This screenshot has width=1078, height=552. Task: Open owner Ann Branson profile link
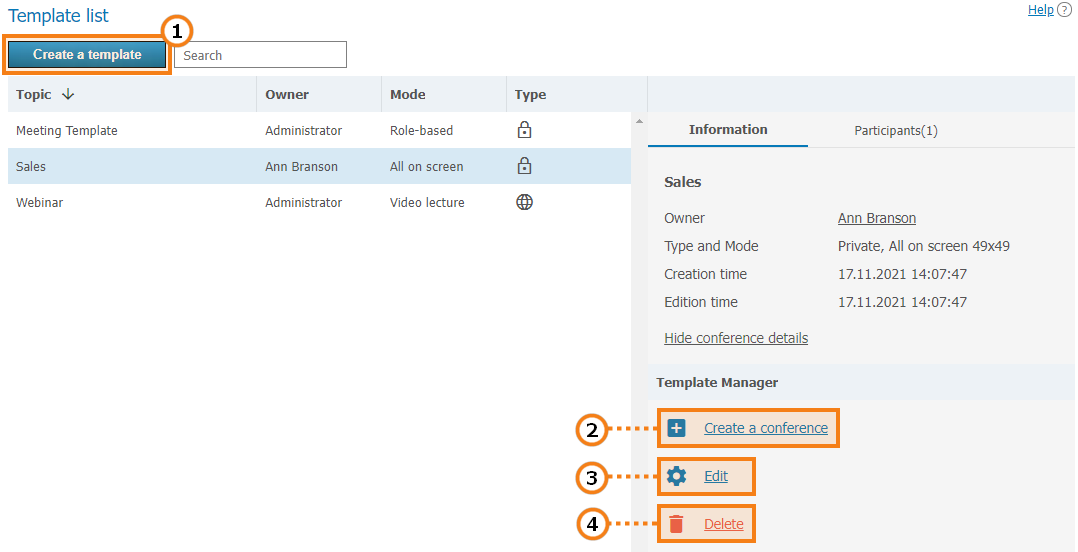[x=876, y=218]
